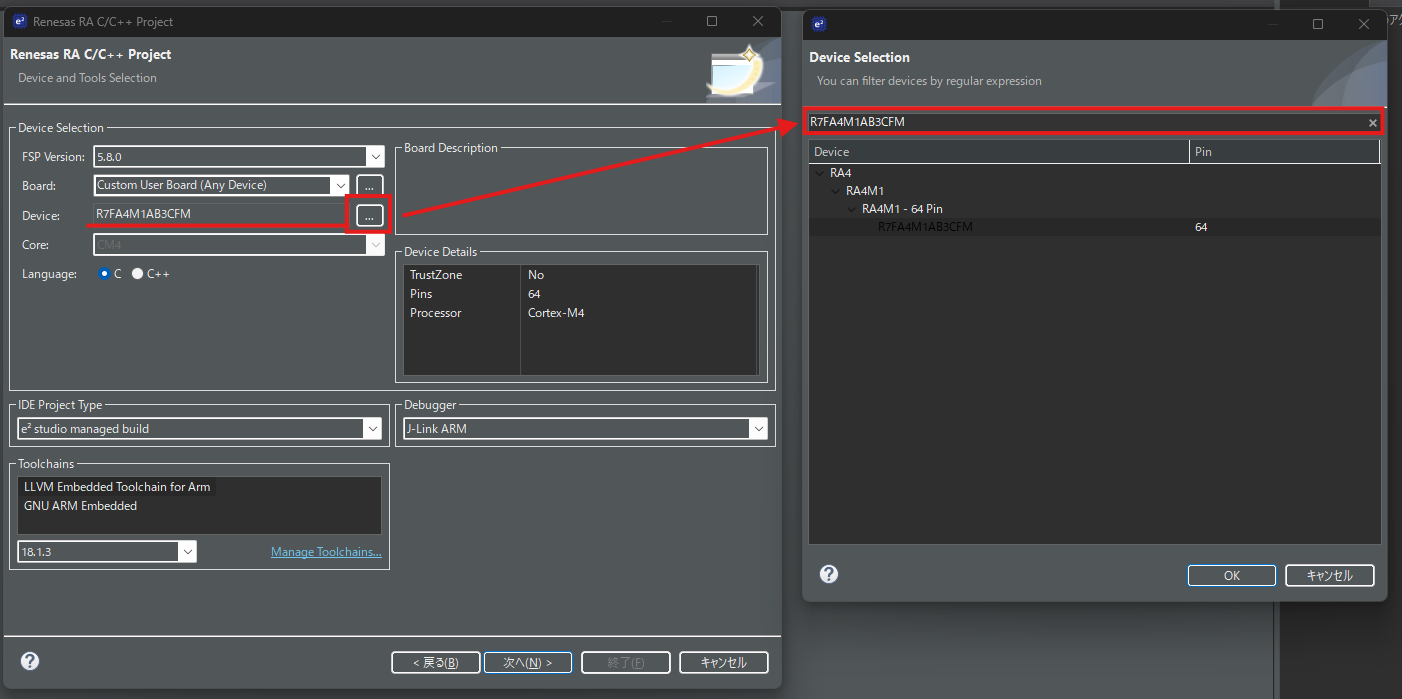Screen dimensions: 1402x699
Task: Select the C language radio button
Action: tap(104, 274)
